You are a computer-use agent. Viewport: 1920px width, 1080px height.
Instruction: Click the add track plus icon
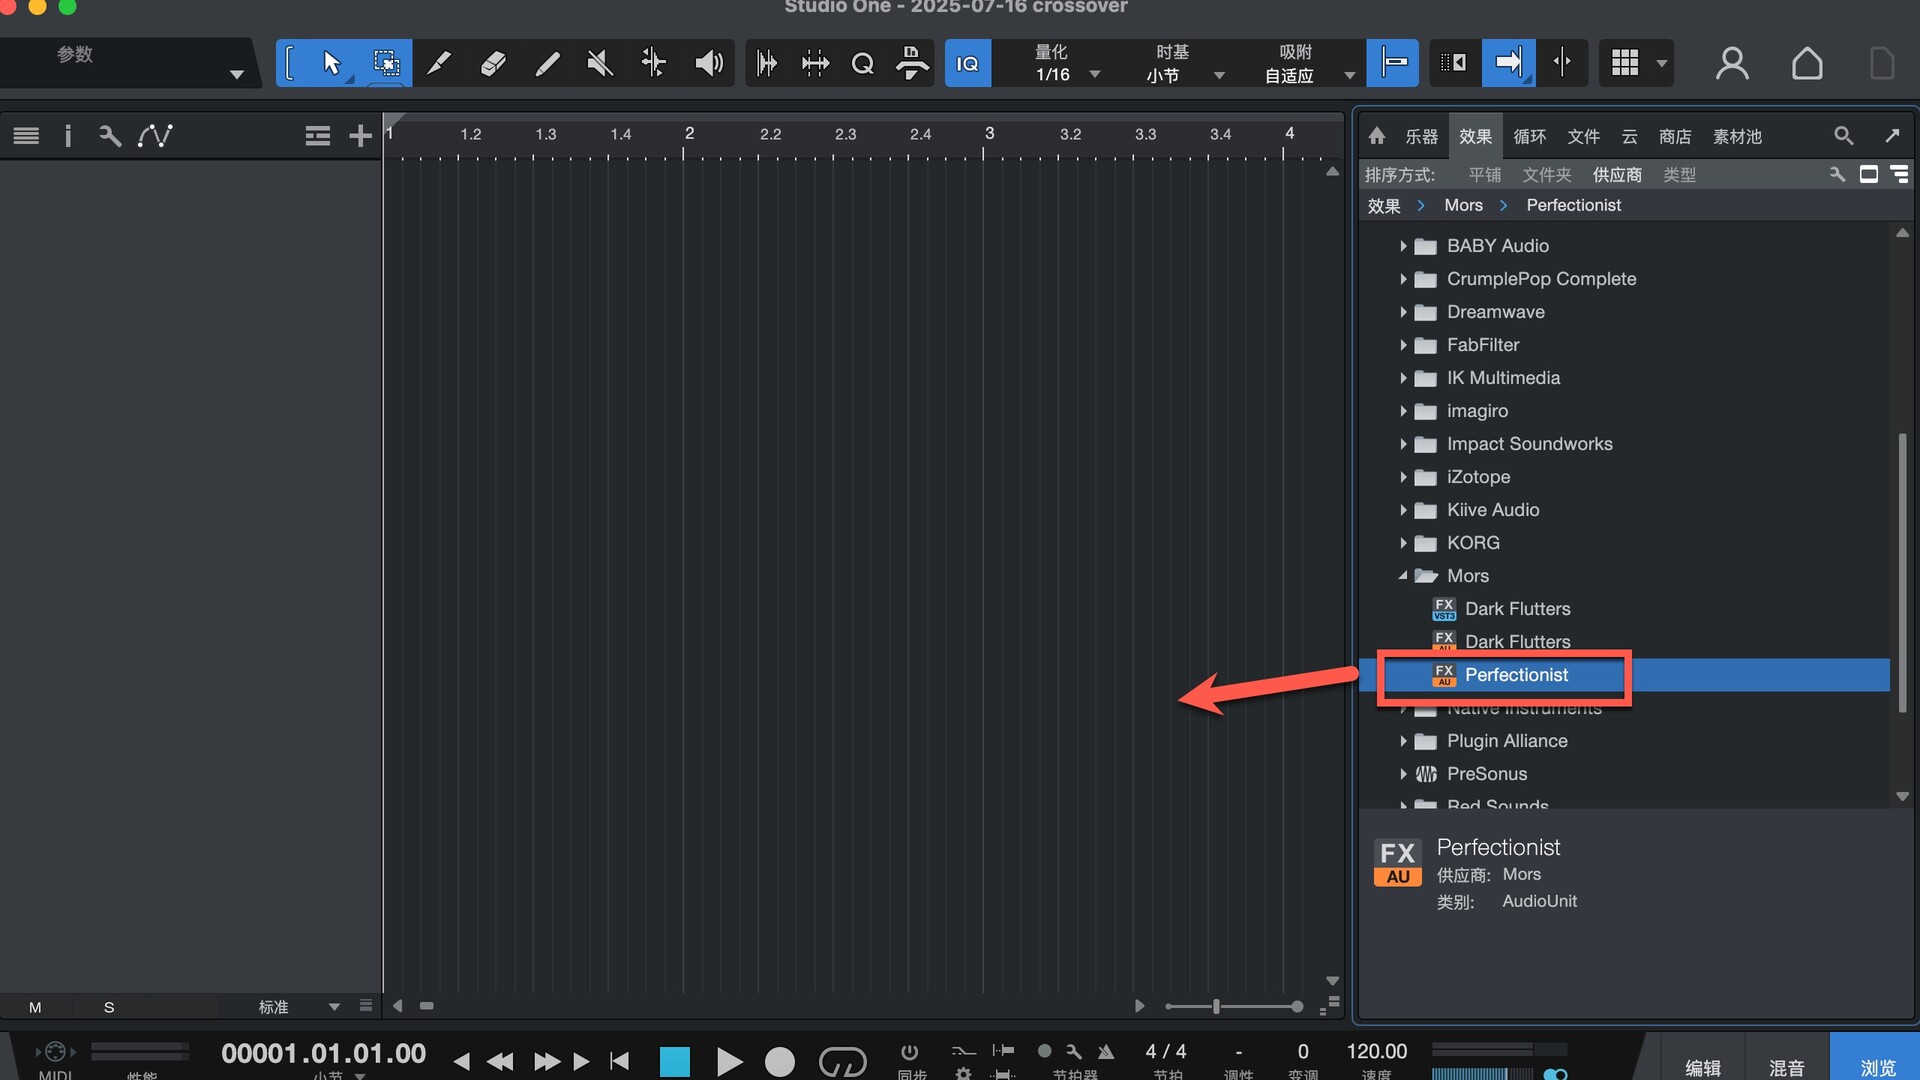(360, 136)
